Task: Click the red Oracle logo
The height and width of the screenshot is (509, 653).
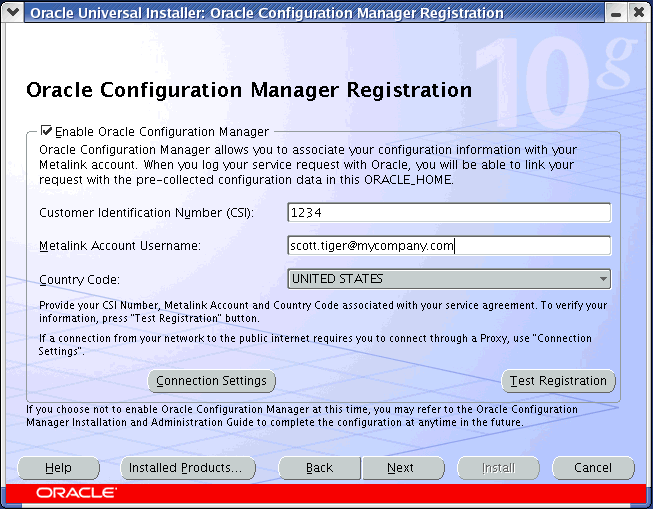Action: coord(76,493)
